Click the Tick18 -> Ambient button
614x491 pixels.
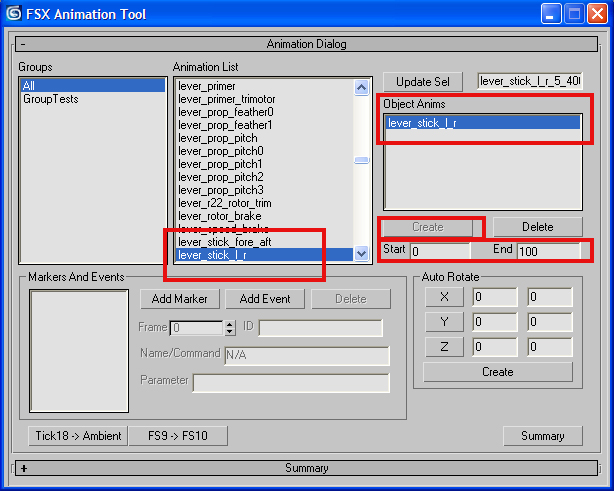pos(78,436)
